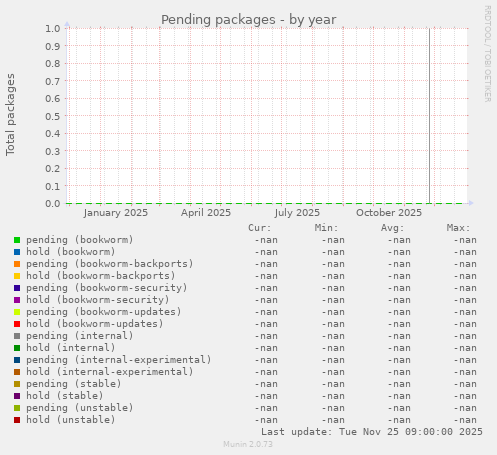This screenshot has width=497, height=455.
Task: Click the 'Cur:' column header
Action: tap(260, 228)
